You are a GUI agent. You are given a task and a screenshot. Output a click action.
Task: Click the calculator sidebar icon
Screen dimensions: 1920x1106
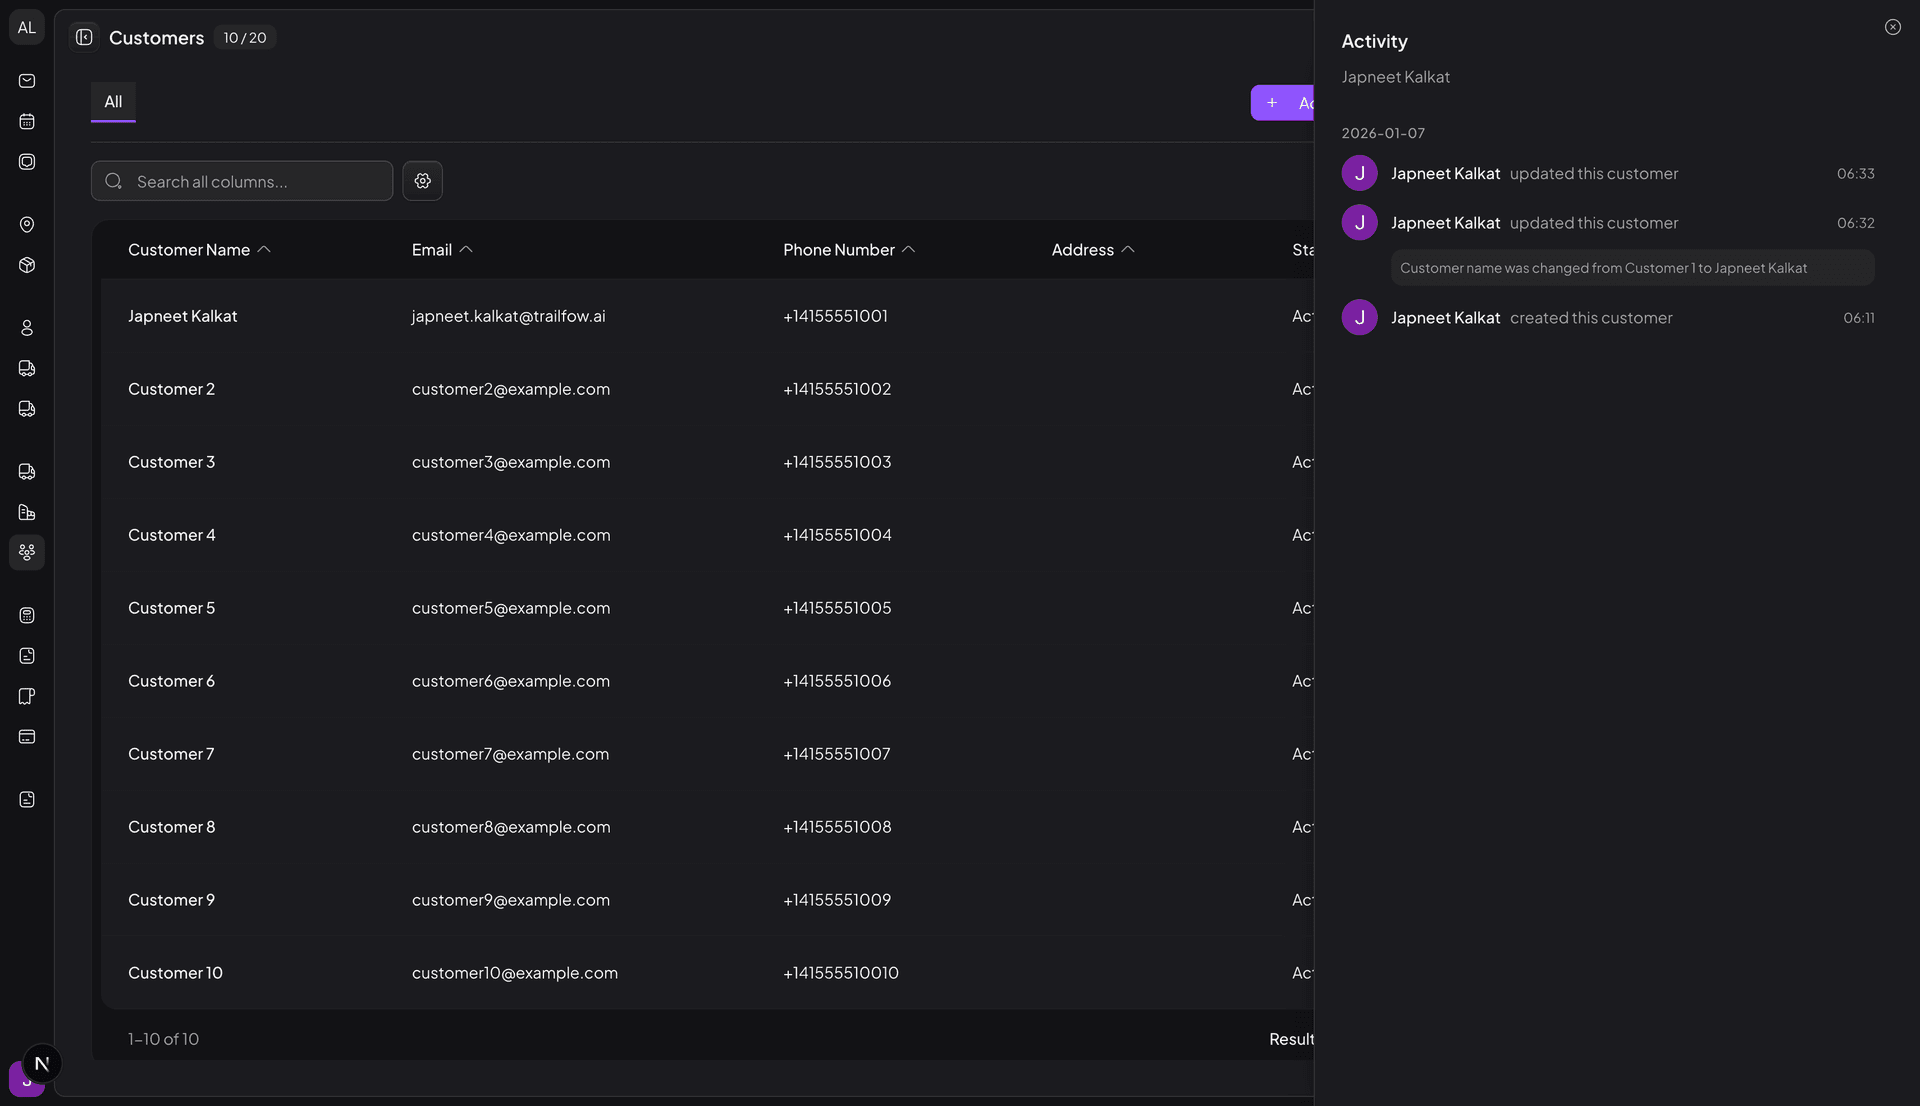pyautogui.click(x=27, y=615)
